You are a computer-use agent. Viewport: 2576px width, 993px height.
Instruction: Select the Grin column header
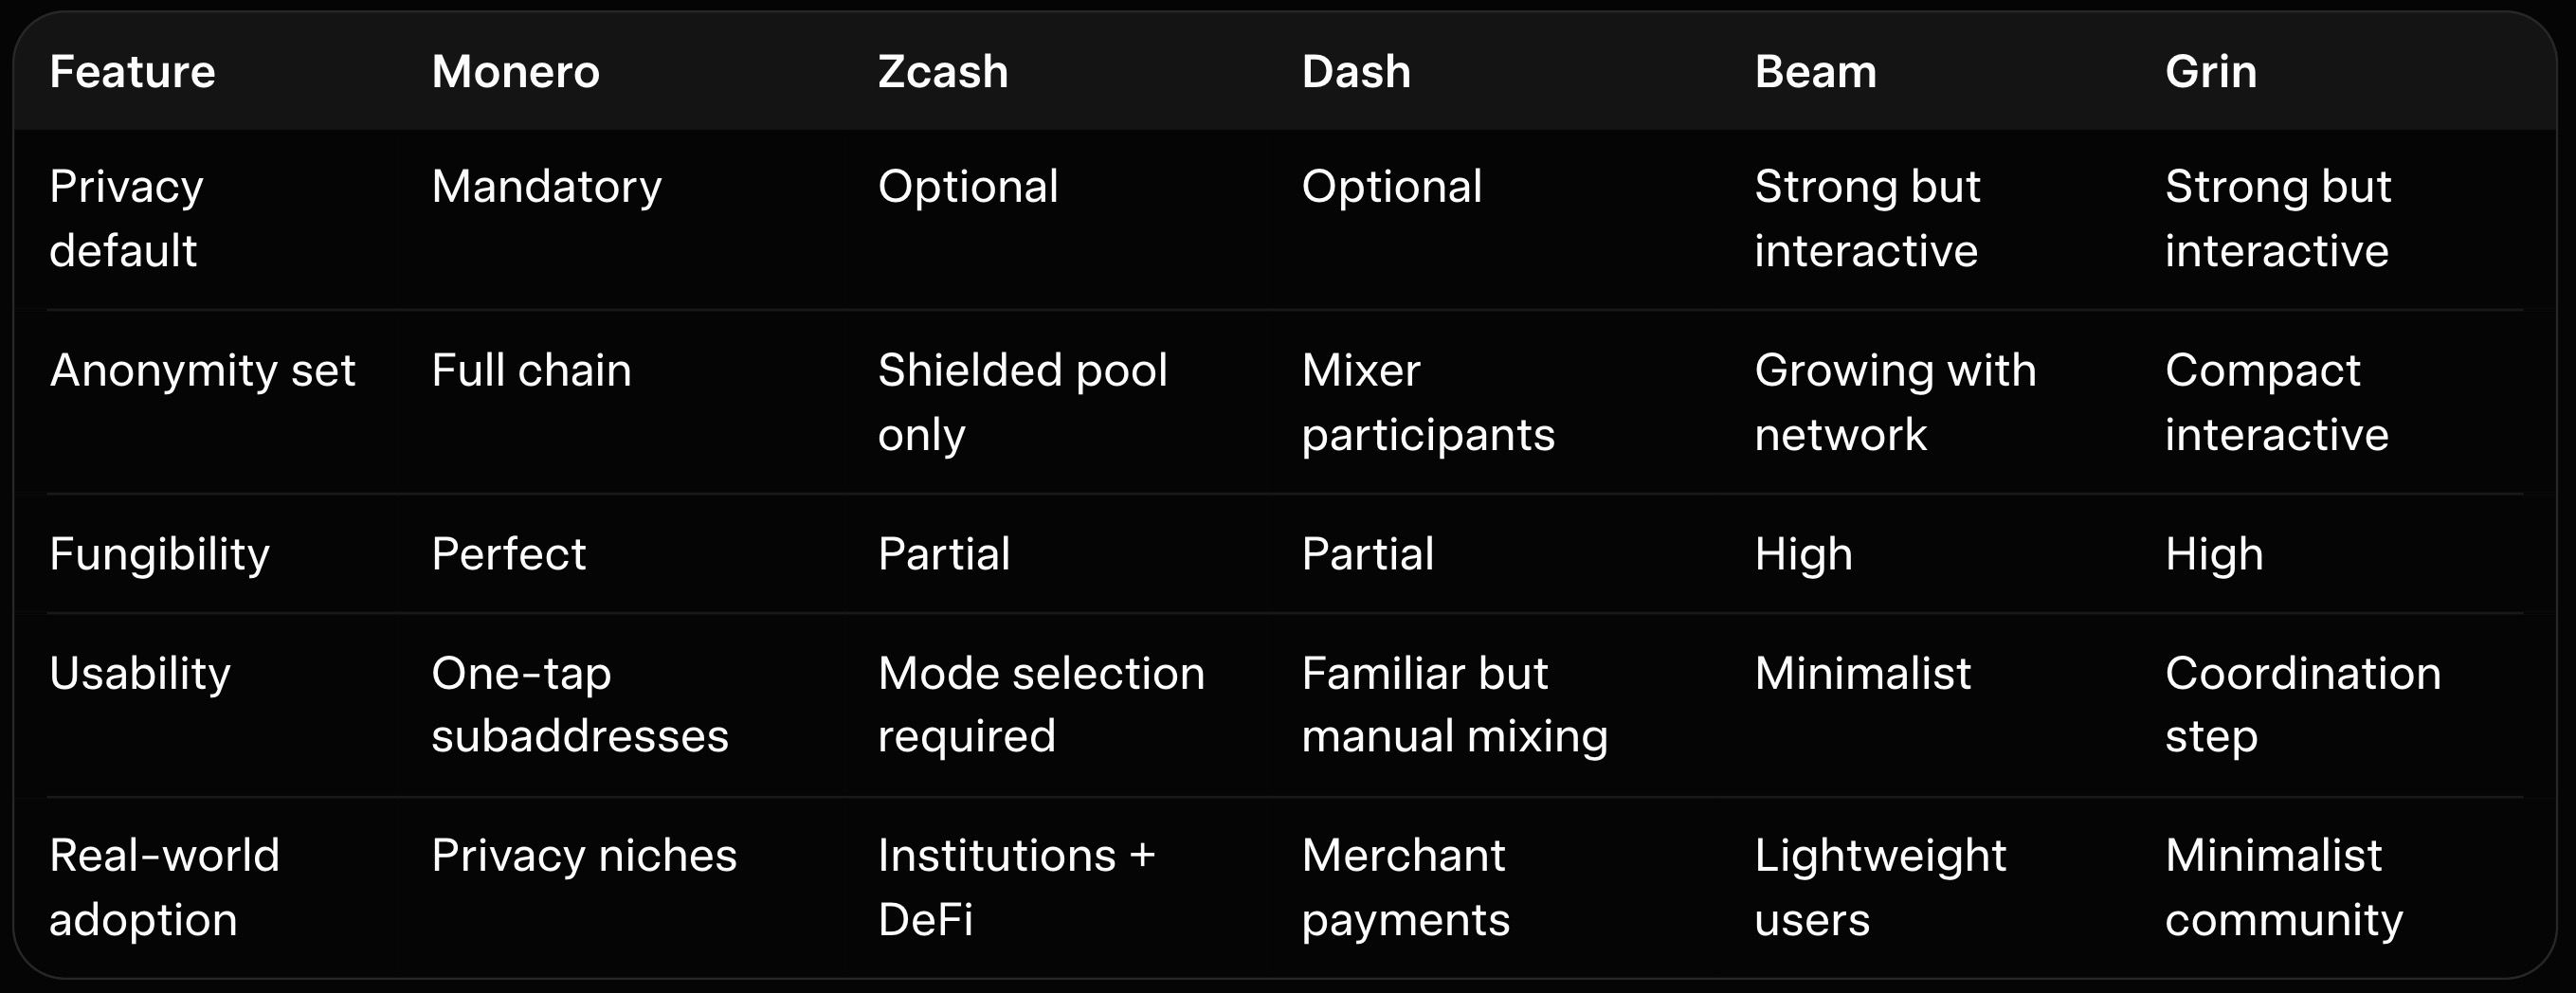pyautogui.click(x=2210, y=72)
